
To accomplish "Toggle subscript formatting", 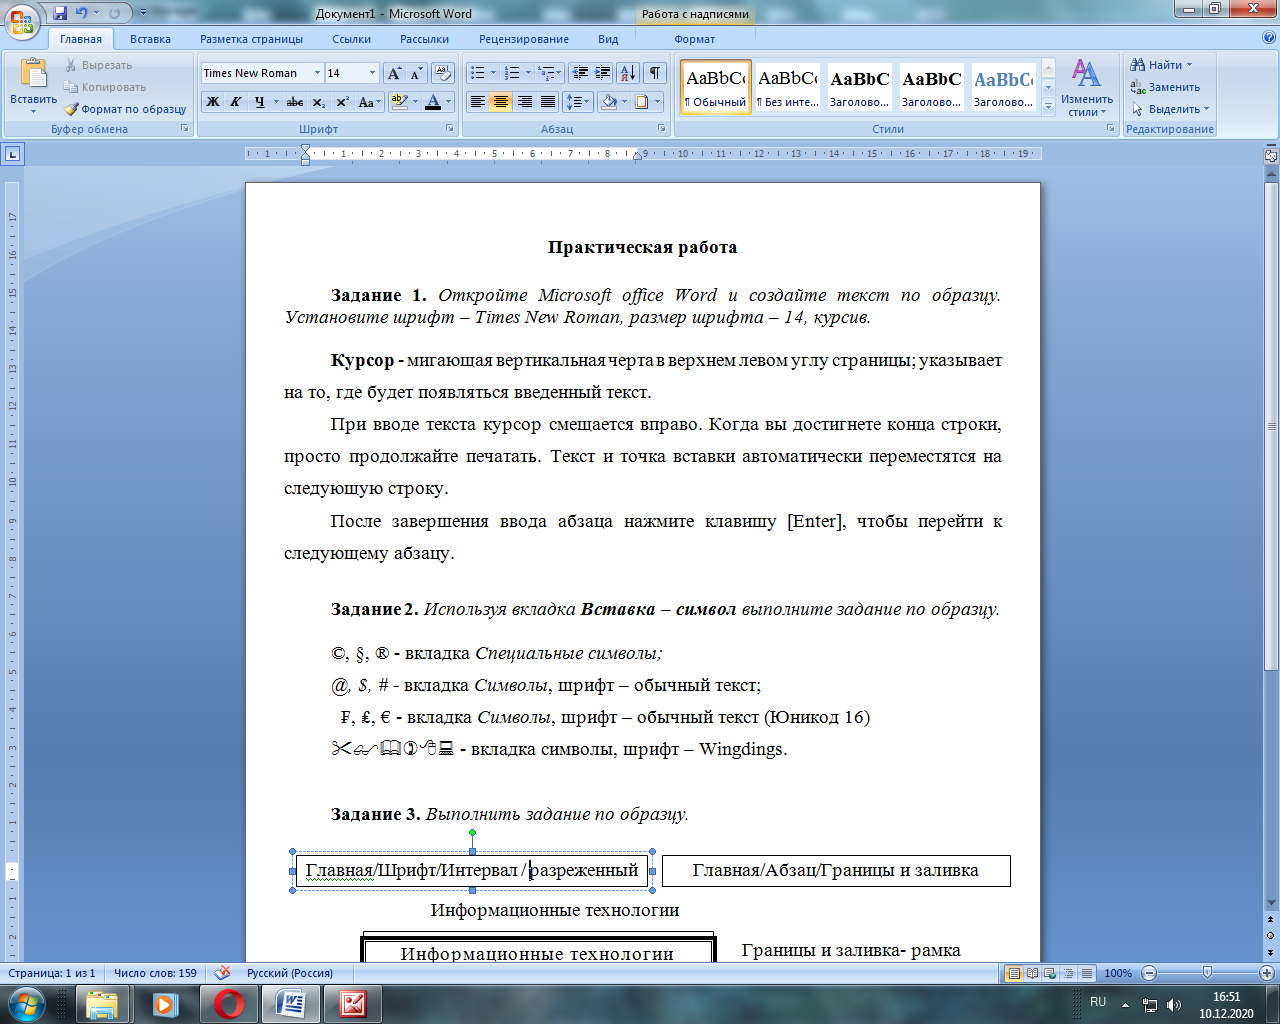I will pyautogui.click(x=319, y=102).
